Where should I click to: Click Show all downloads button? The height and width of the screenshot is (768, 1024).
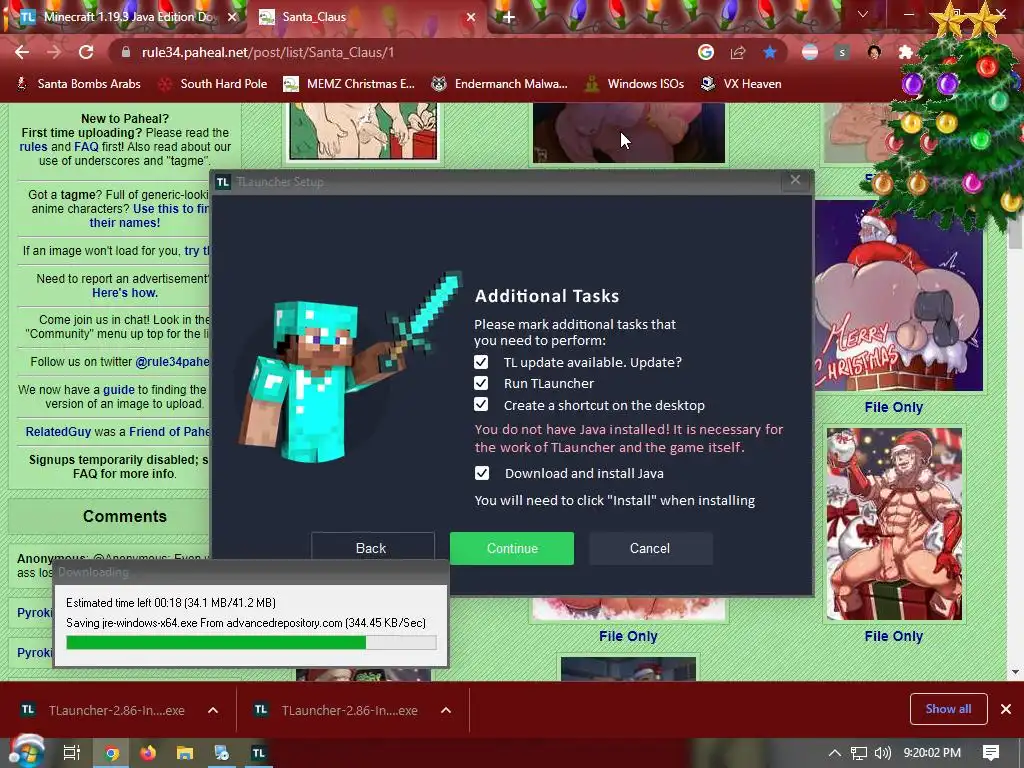[x=948, y=709]
